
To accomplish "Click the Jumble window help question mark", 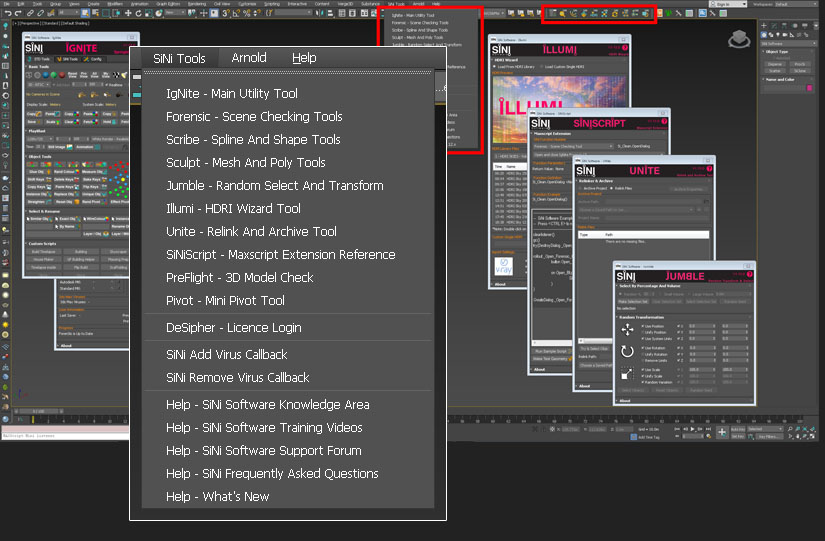I will (749, 275).
